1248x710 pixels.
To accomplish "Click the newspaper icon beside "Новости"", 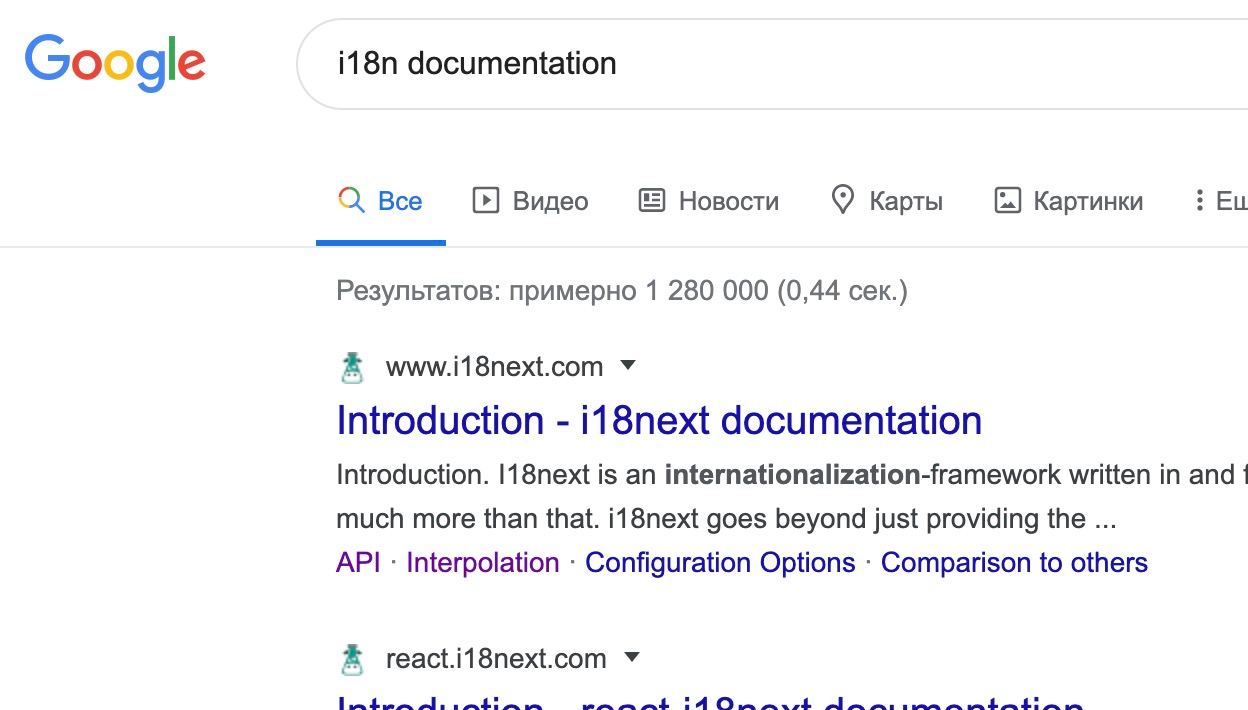I will [x=652, y=201].
